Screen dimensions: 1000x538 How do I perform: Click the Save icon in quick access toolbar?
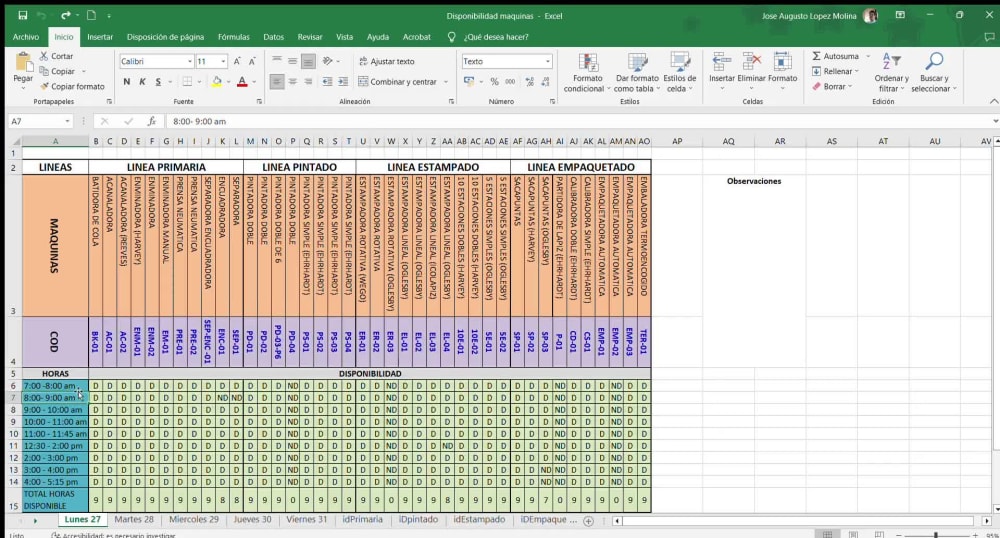coord(23,15)
